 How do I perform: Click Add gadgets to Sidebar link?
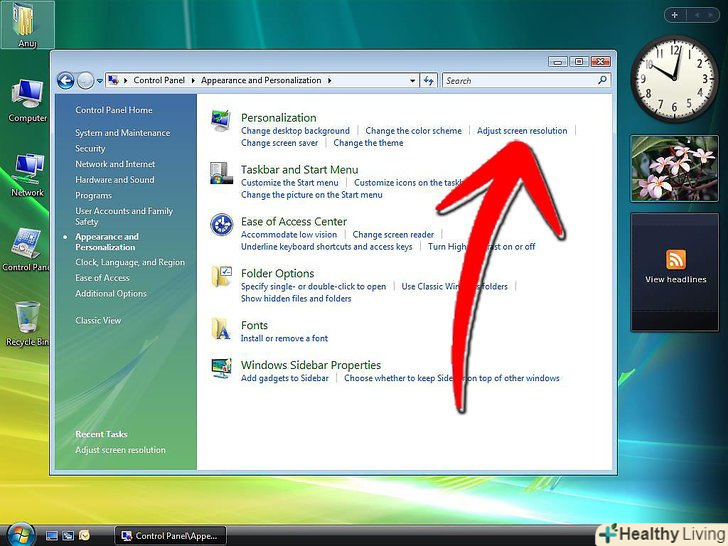[285, 378]
